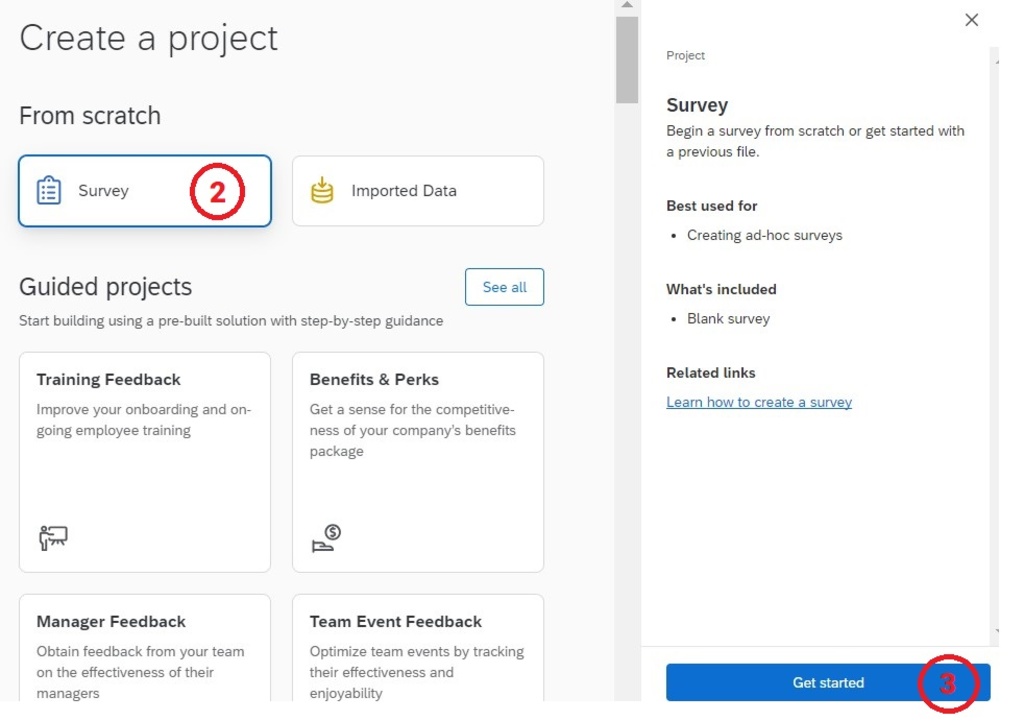
Task: Open the Training Feedback guided project
Action: (144, 460)
